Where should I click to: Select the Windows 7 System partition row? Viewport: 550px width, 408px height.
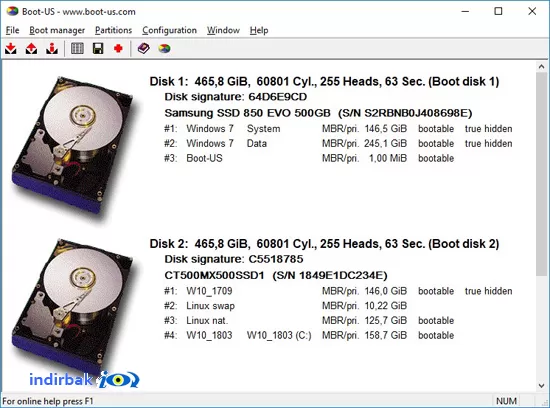click(338, 129)
